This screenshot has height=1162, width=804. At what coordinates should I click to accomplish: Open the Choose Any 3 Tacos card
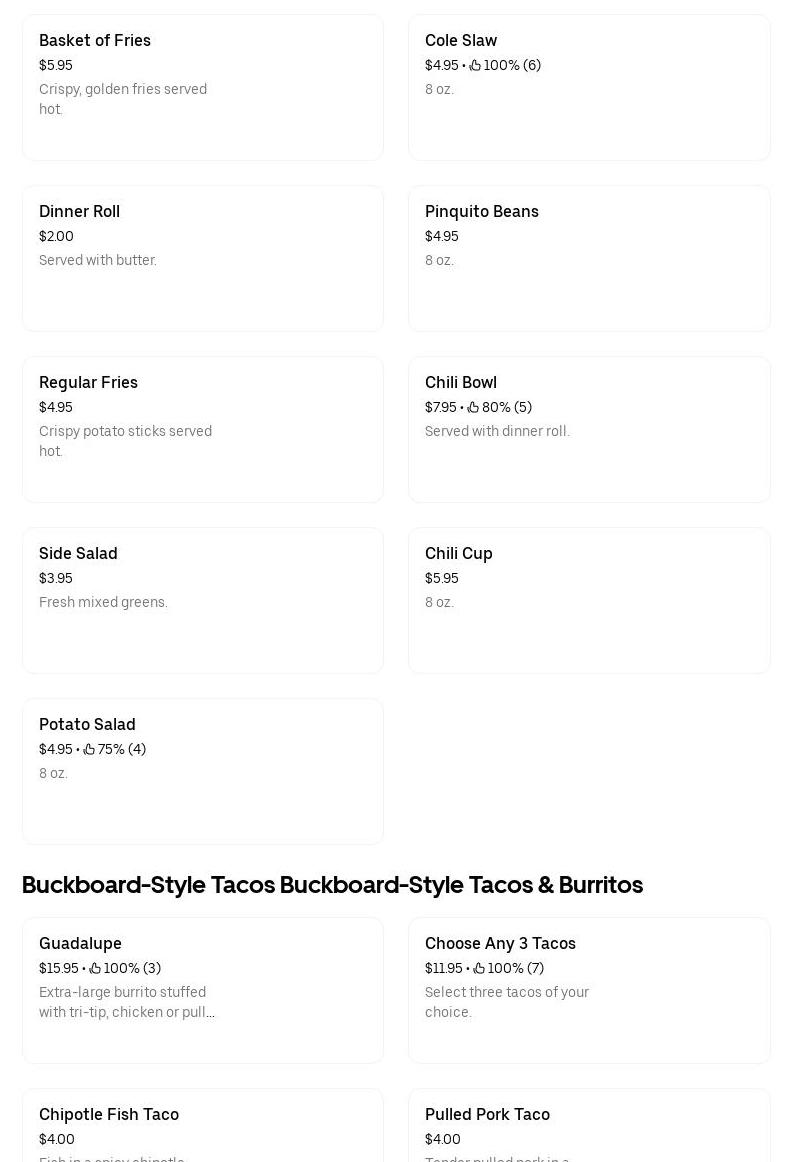coord(589,990)
